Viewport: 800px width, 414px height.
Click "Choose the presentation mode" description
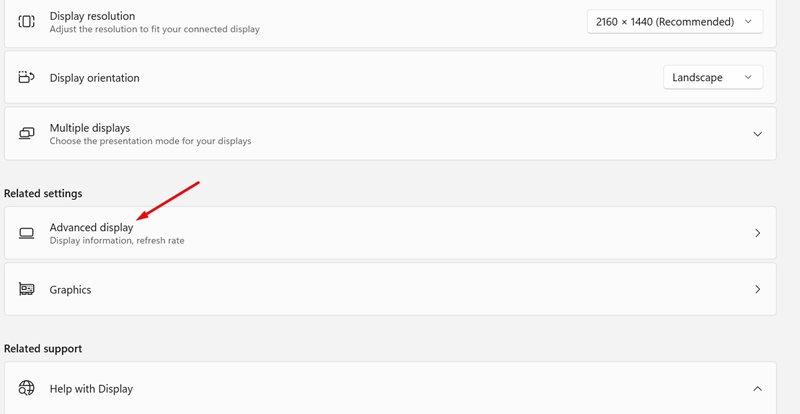(151, 141)
